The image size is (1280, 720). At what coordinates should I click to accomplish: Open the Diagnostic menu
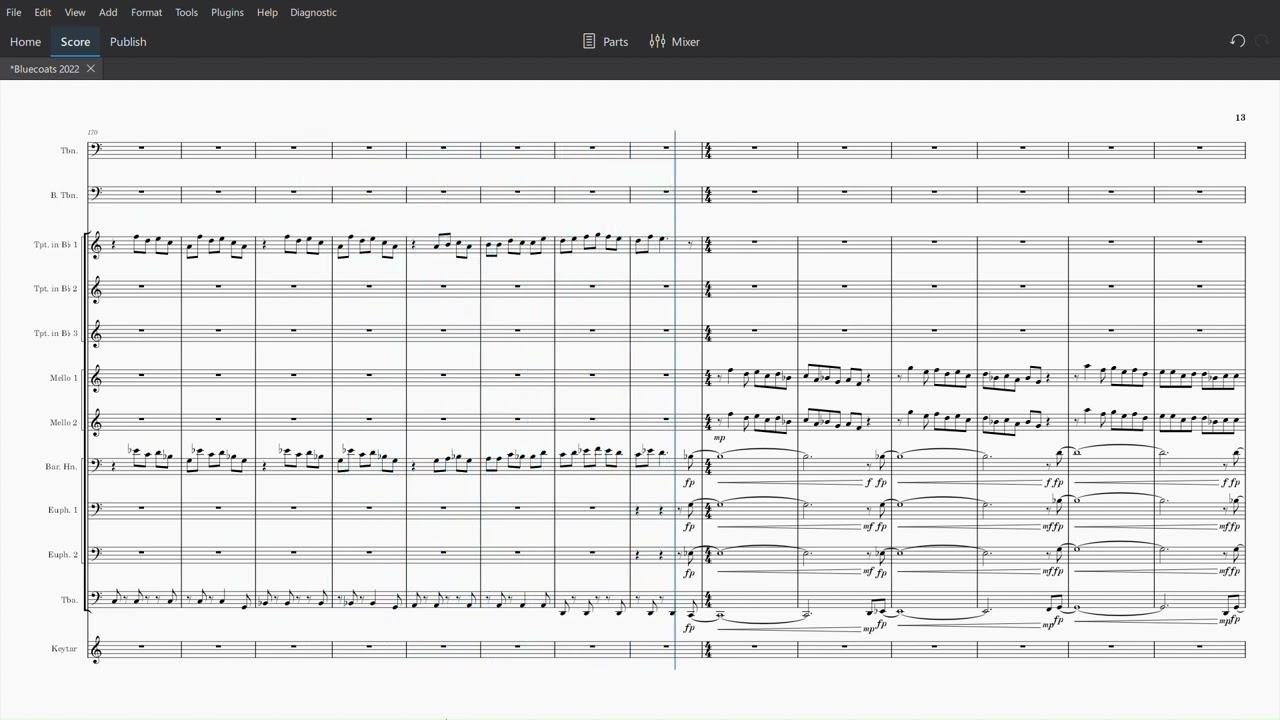pos(313,12)
